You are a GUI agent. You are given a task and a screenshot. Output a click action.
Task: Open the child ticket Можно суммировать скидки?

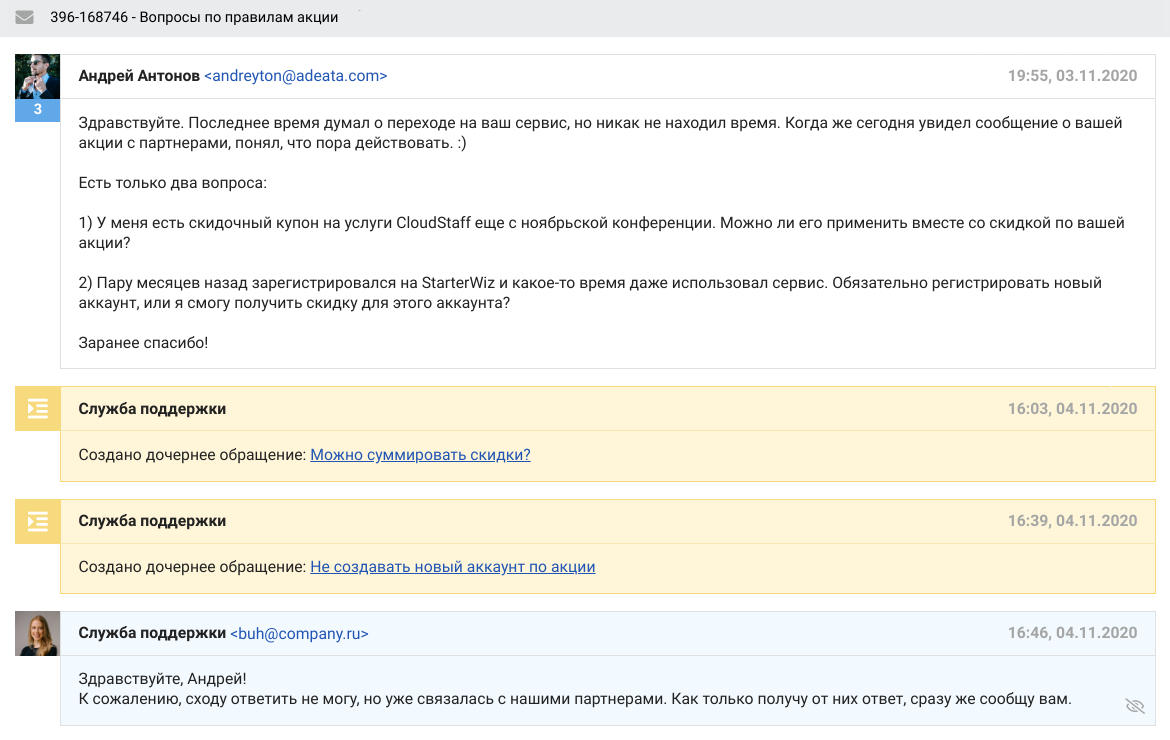419,454
